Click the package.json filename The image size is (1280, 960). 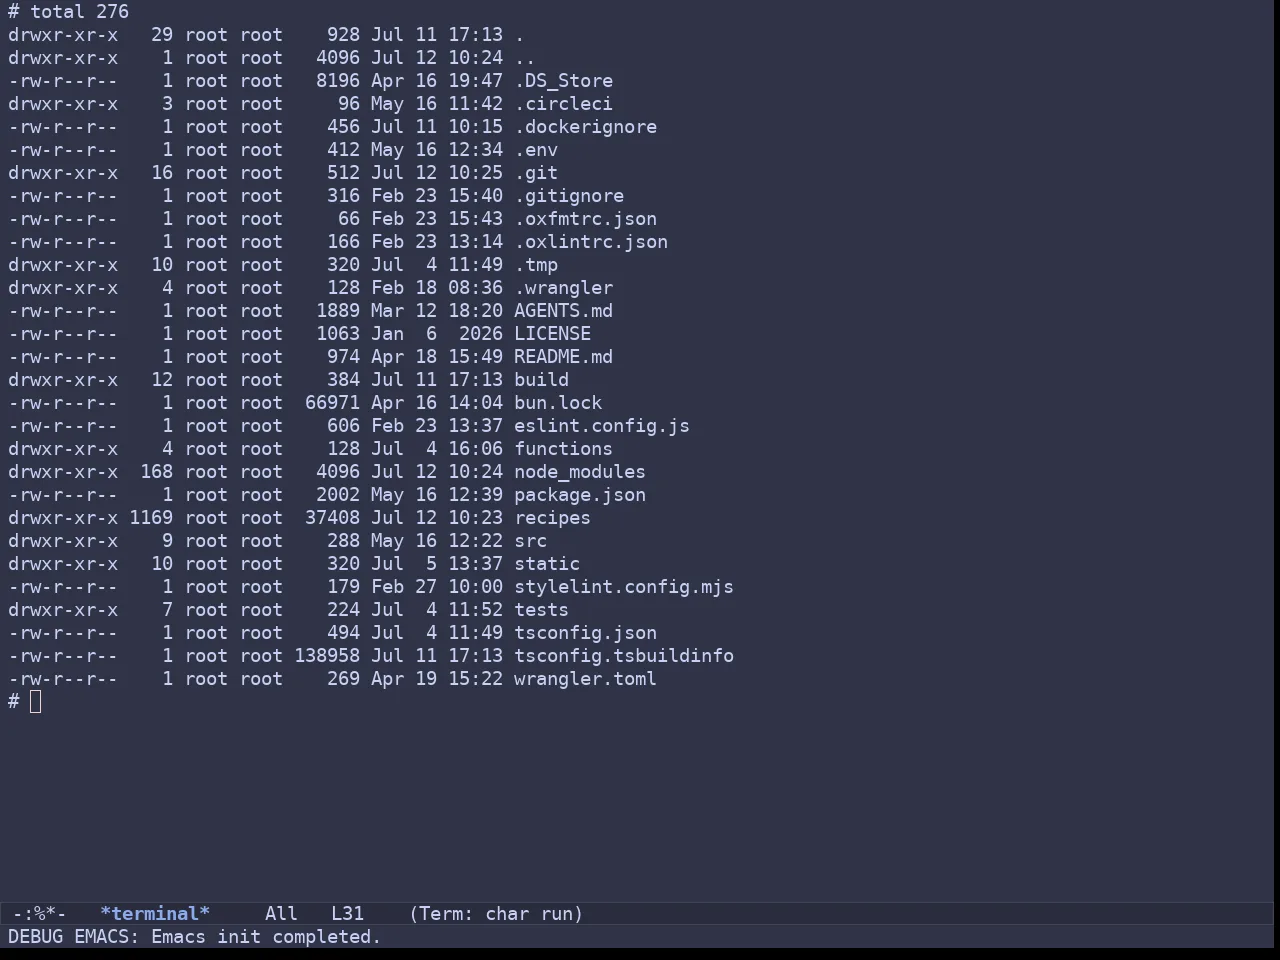(x=580, y=494)
